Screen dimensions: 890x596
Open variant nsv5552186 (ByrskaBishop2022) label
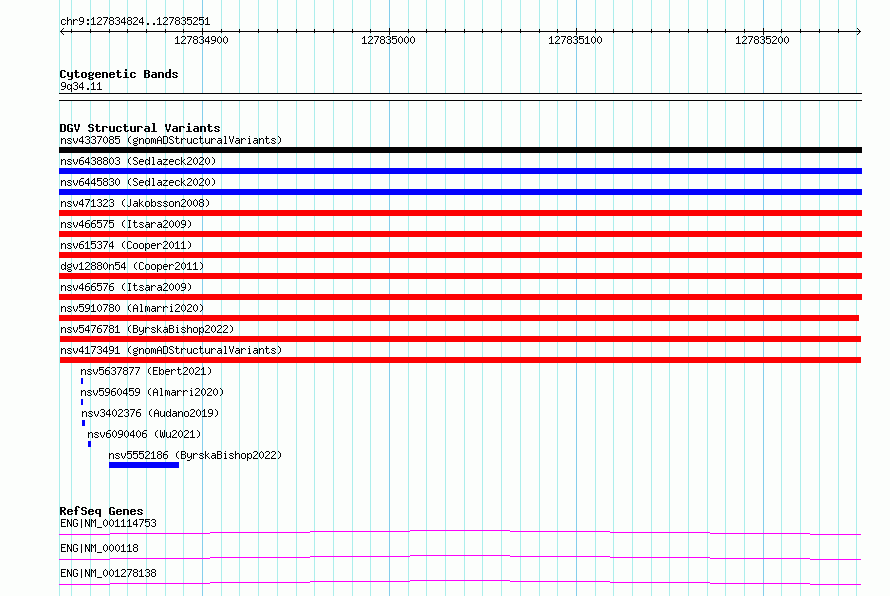click(x=195, y=455)
